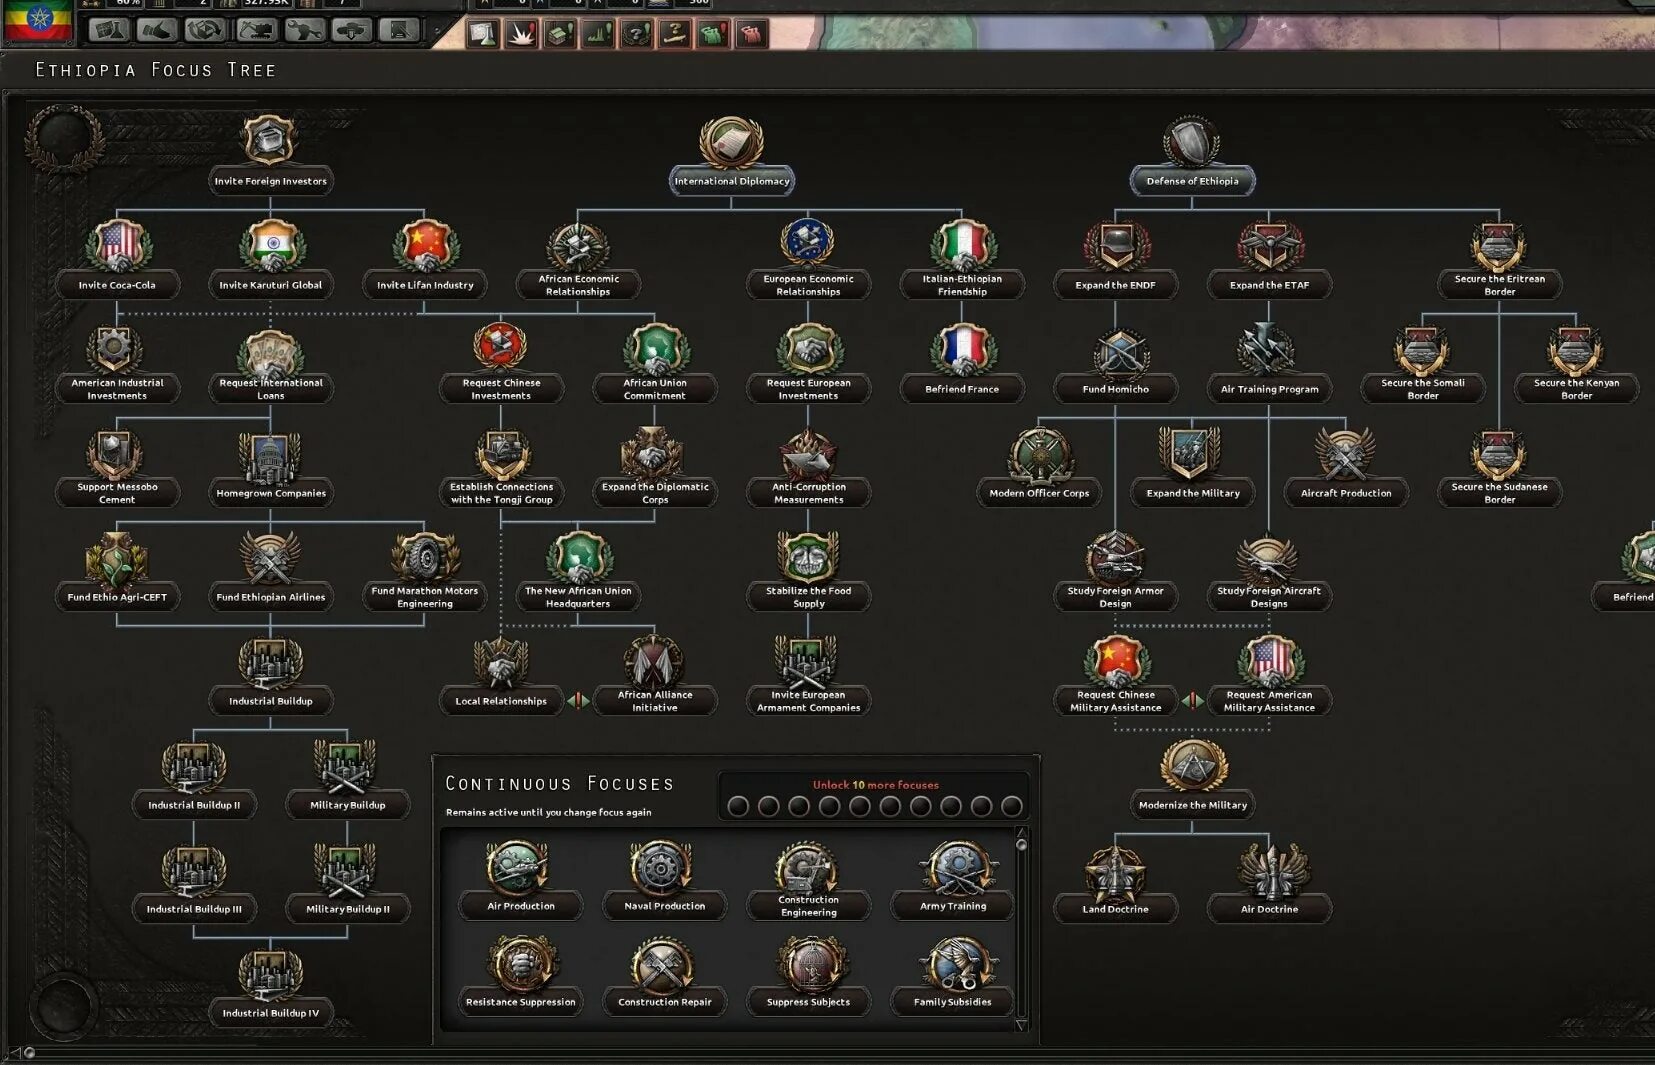Click scroll up arrow in Continuous Focuses panel
This screenshot has width=1655, height=1065.
click(1021, 832)
